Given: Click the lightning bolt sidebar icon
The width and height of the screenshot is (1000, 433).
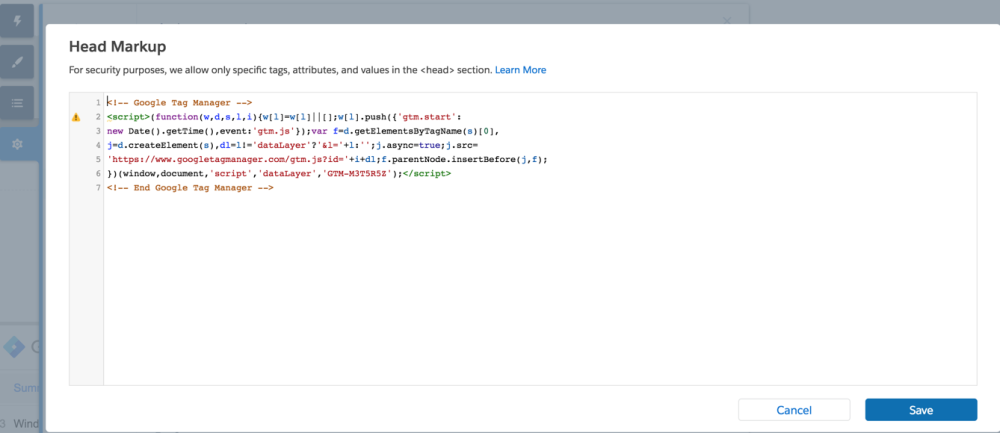Looking at the screenshot, I should point(18,22).
